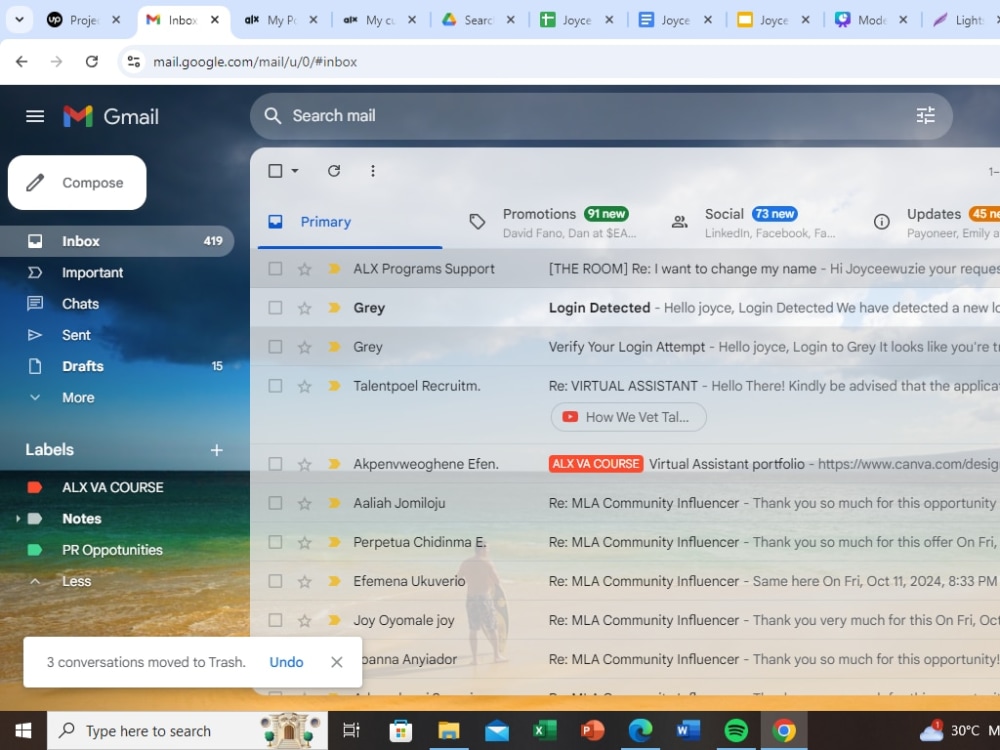Select the Aaliah Jomiloju email checkbox

tap(275, 503)
